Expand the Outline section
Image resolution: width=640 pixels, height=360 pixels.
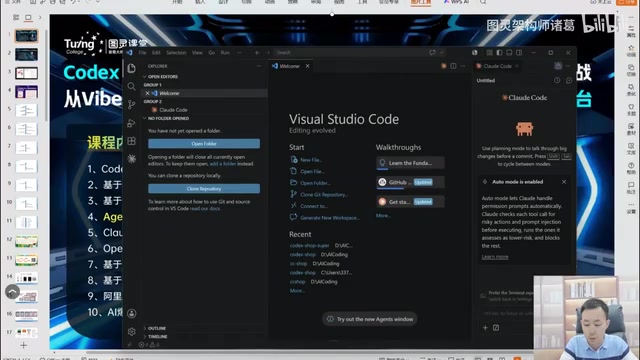[155, 328]
